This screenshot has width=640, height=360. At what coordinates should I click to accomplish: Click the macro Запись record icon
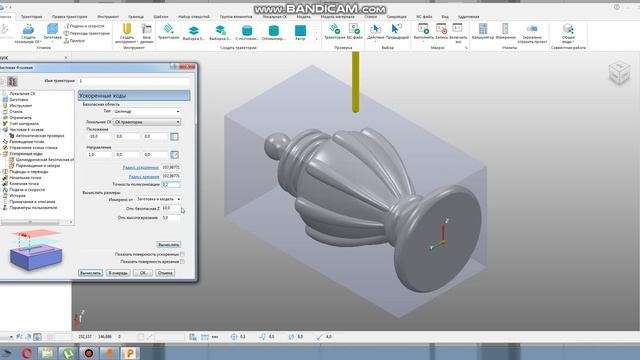point(441,29)
